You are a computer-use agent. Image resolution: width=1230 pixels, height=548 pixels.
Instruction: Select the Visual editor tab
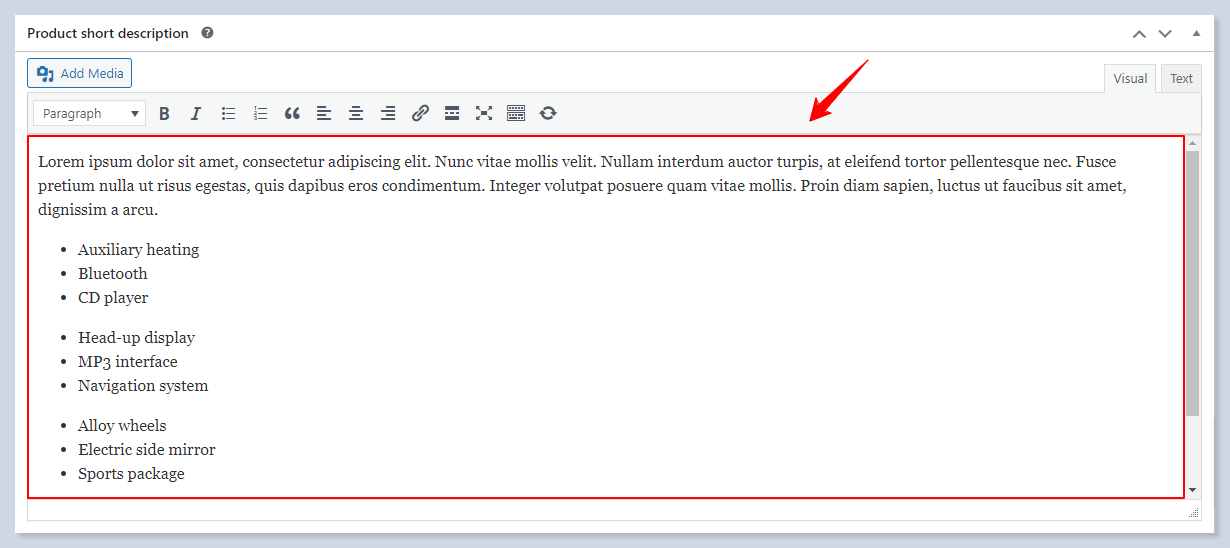click(x=1130, y=79)
